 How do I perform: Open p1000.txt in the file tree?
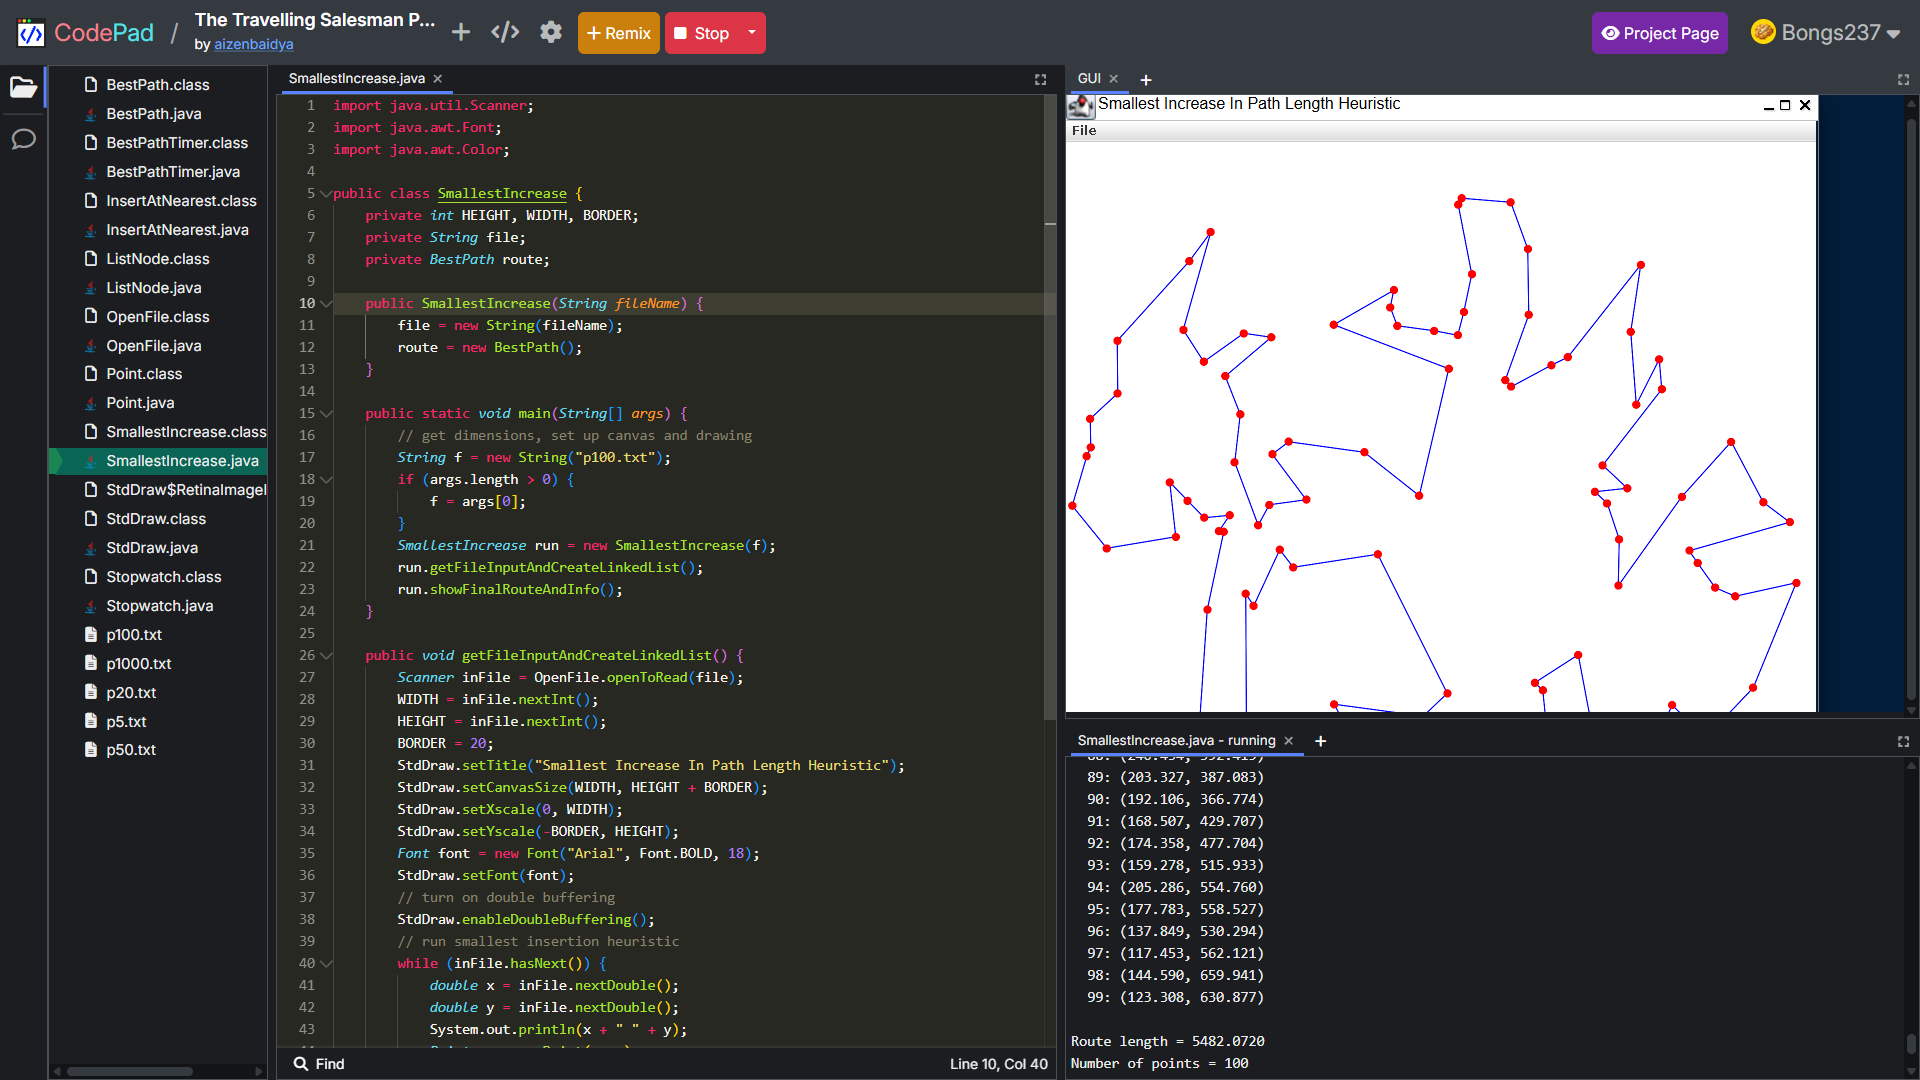139,664
